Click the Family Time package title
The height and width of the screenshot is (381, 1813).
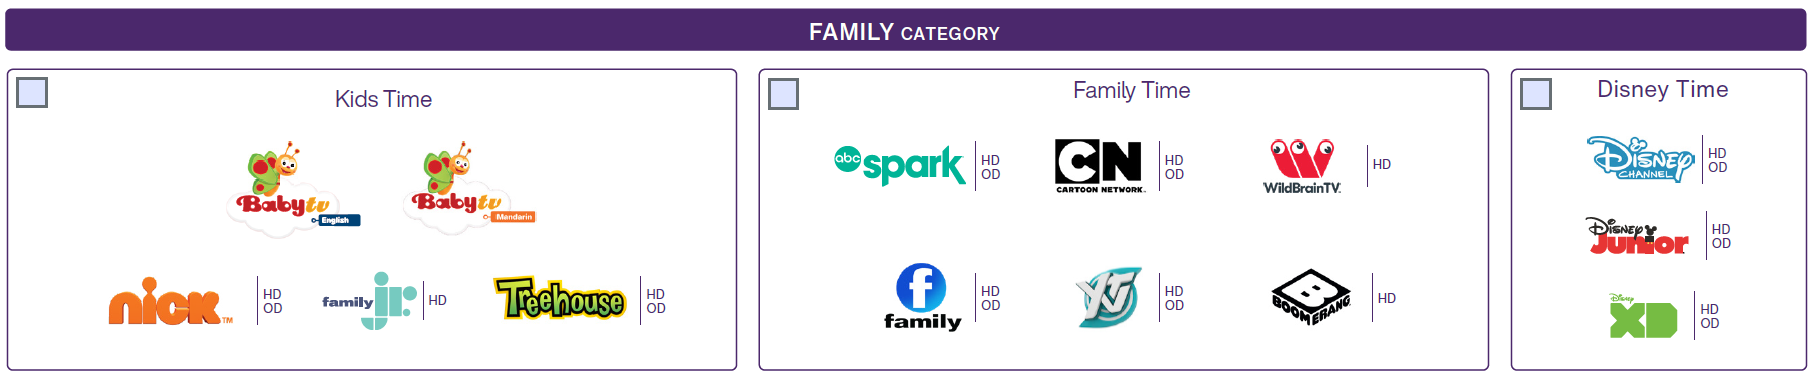(x=1131, y=90)
